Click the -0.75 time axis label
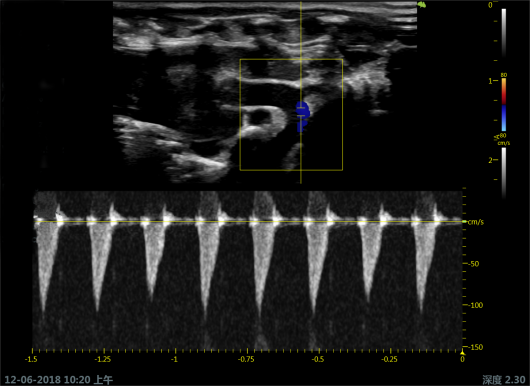Screen dimensions: 530x386 click(246, 359)
